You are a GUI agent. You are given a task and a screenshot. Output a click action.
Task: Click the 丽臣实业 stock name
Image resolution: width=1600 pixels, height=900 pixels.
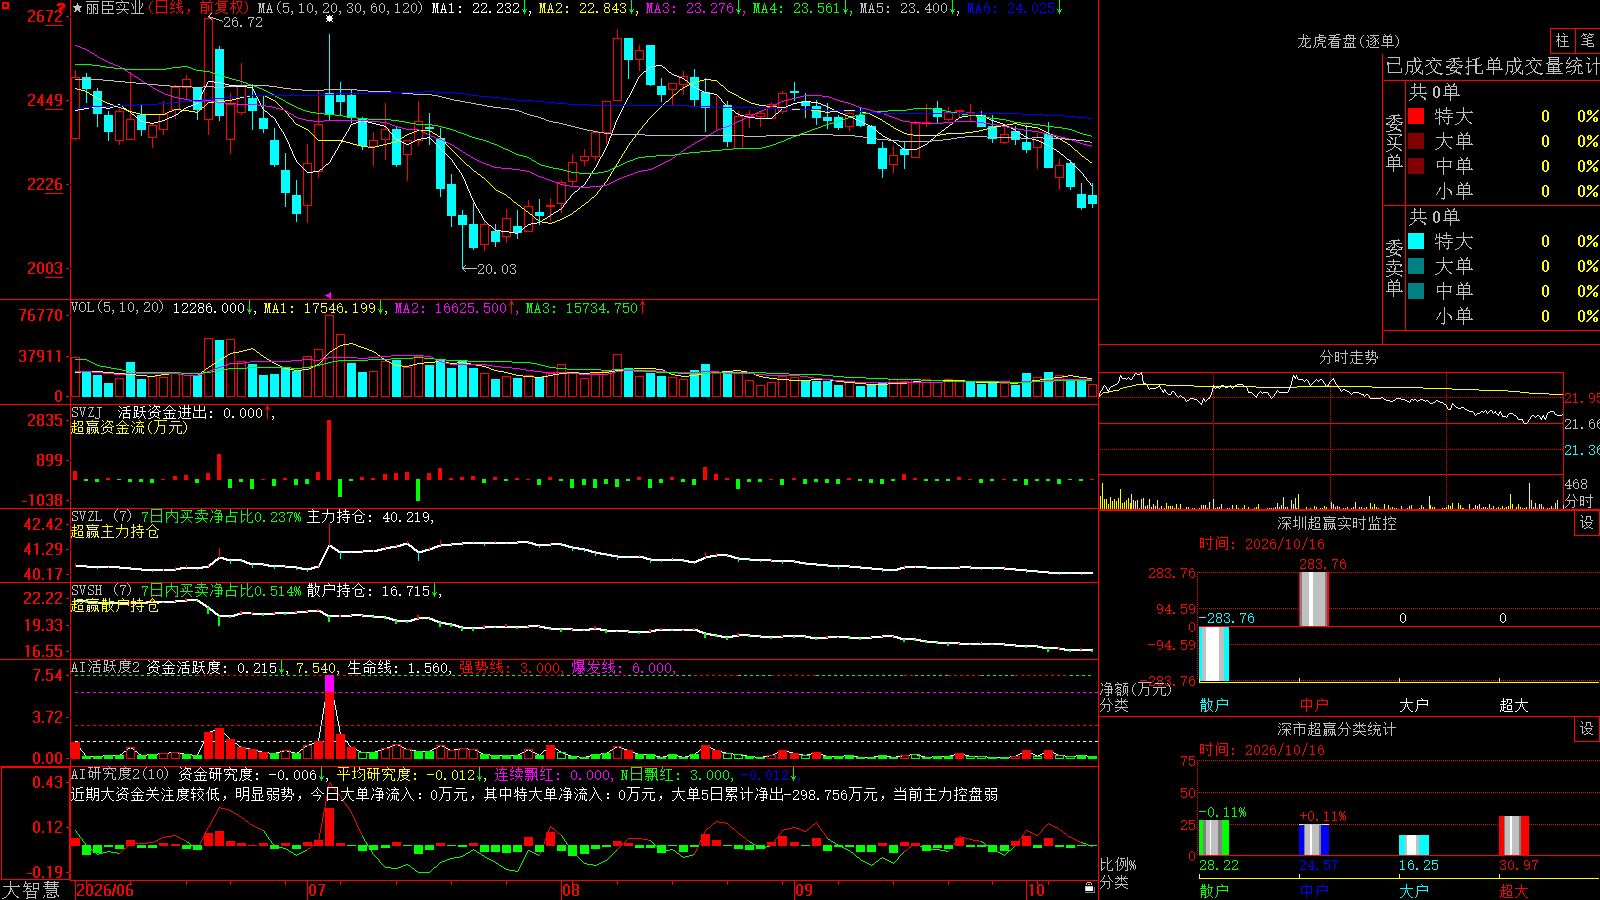pos(115,8)
